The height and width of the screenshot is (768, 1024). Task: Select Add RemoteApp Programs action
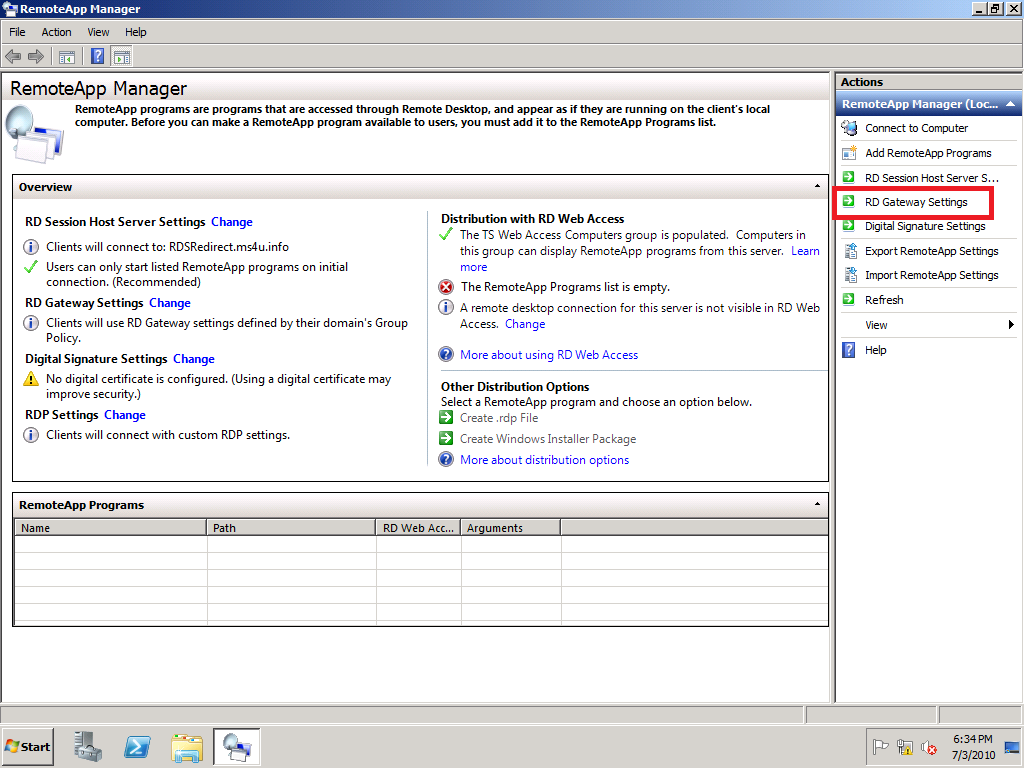(928, 153)
